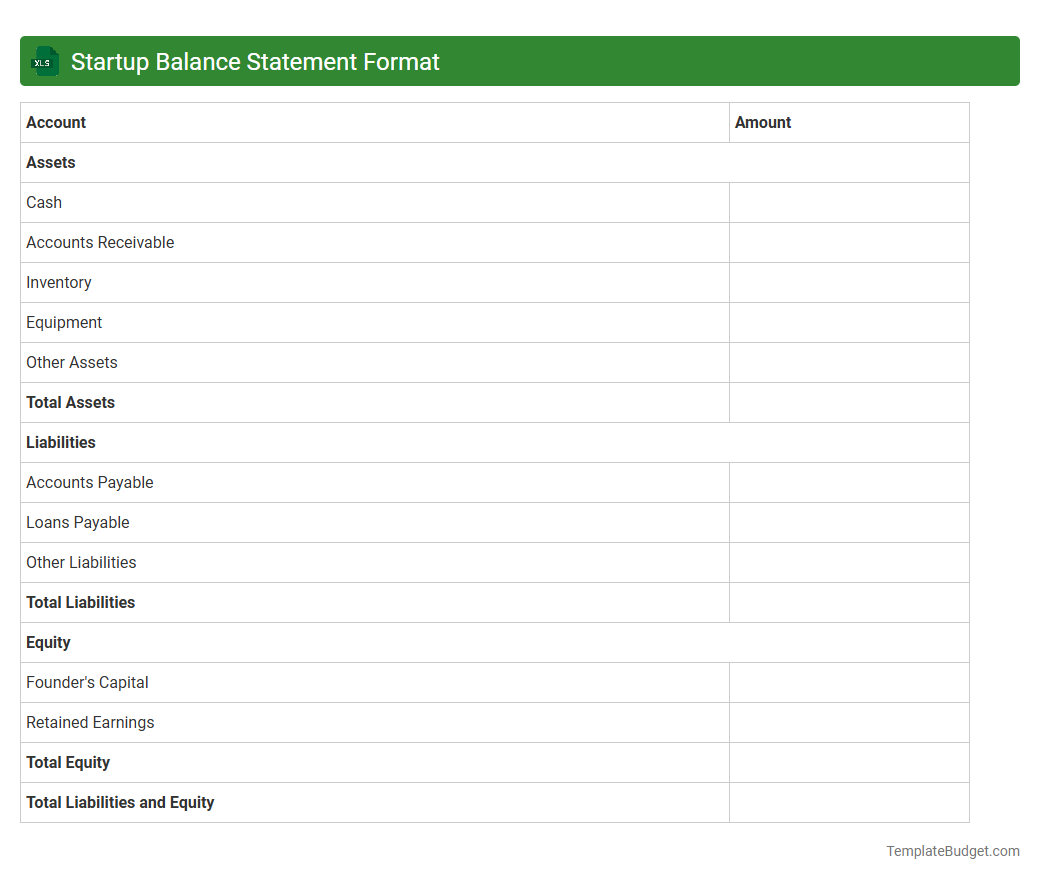Select the Accounts Receivable row

(x=100, y=242)
